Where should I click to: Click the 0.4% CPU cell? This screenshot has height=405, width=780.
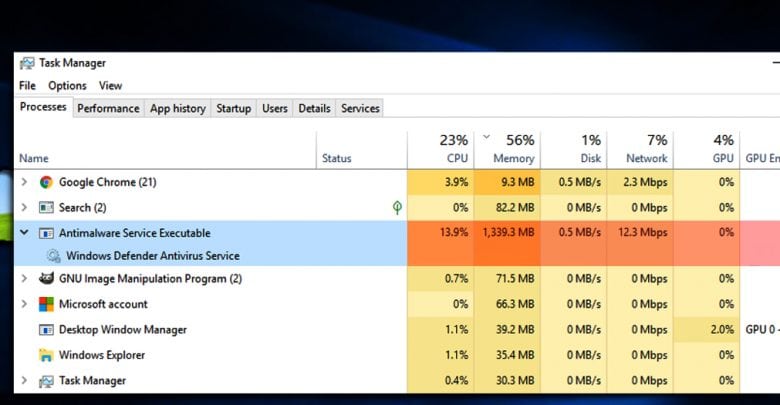point(440,381)
